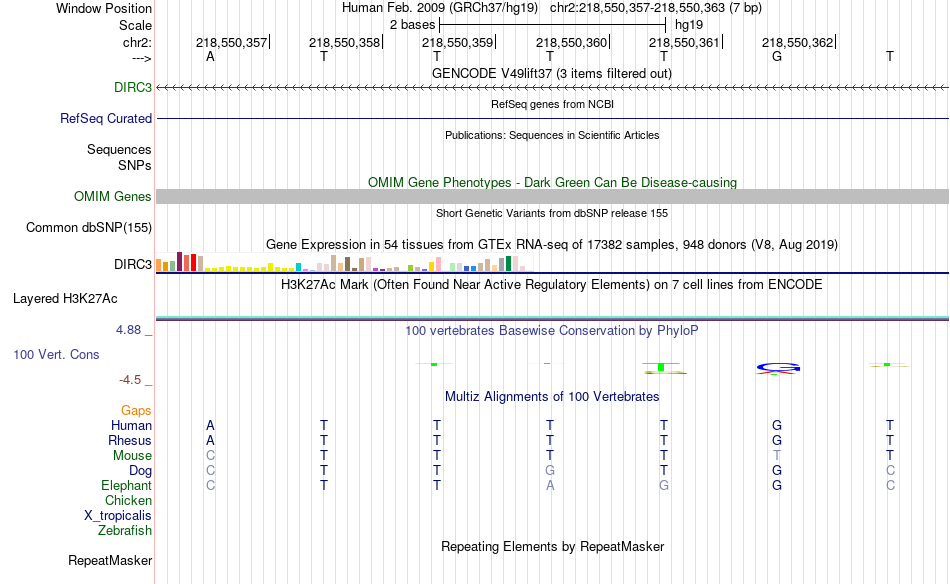The width and height of the screenshot is (950, 584).
Task: Open the 100 Vert. Cons track label
Action: [x=56, y=355]
